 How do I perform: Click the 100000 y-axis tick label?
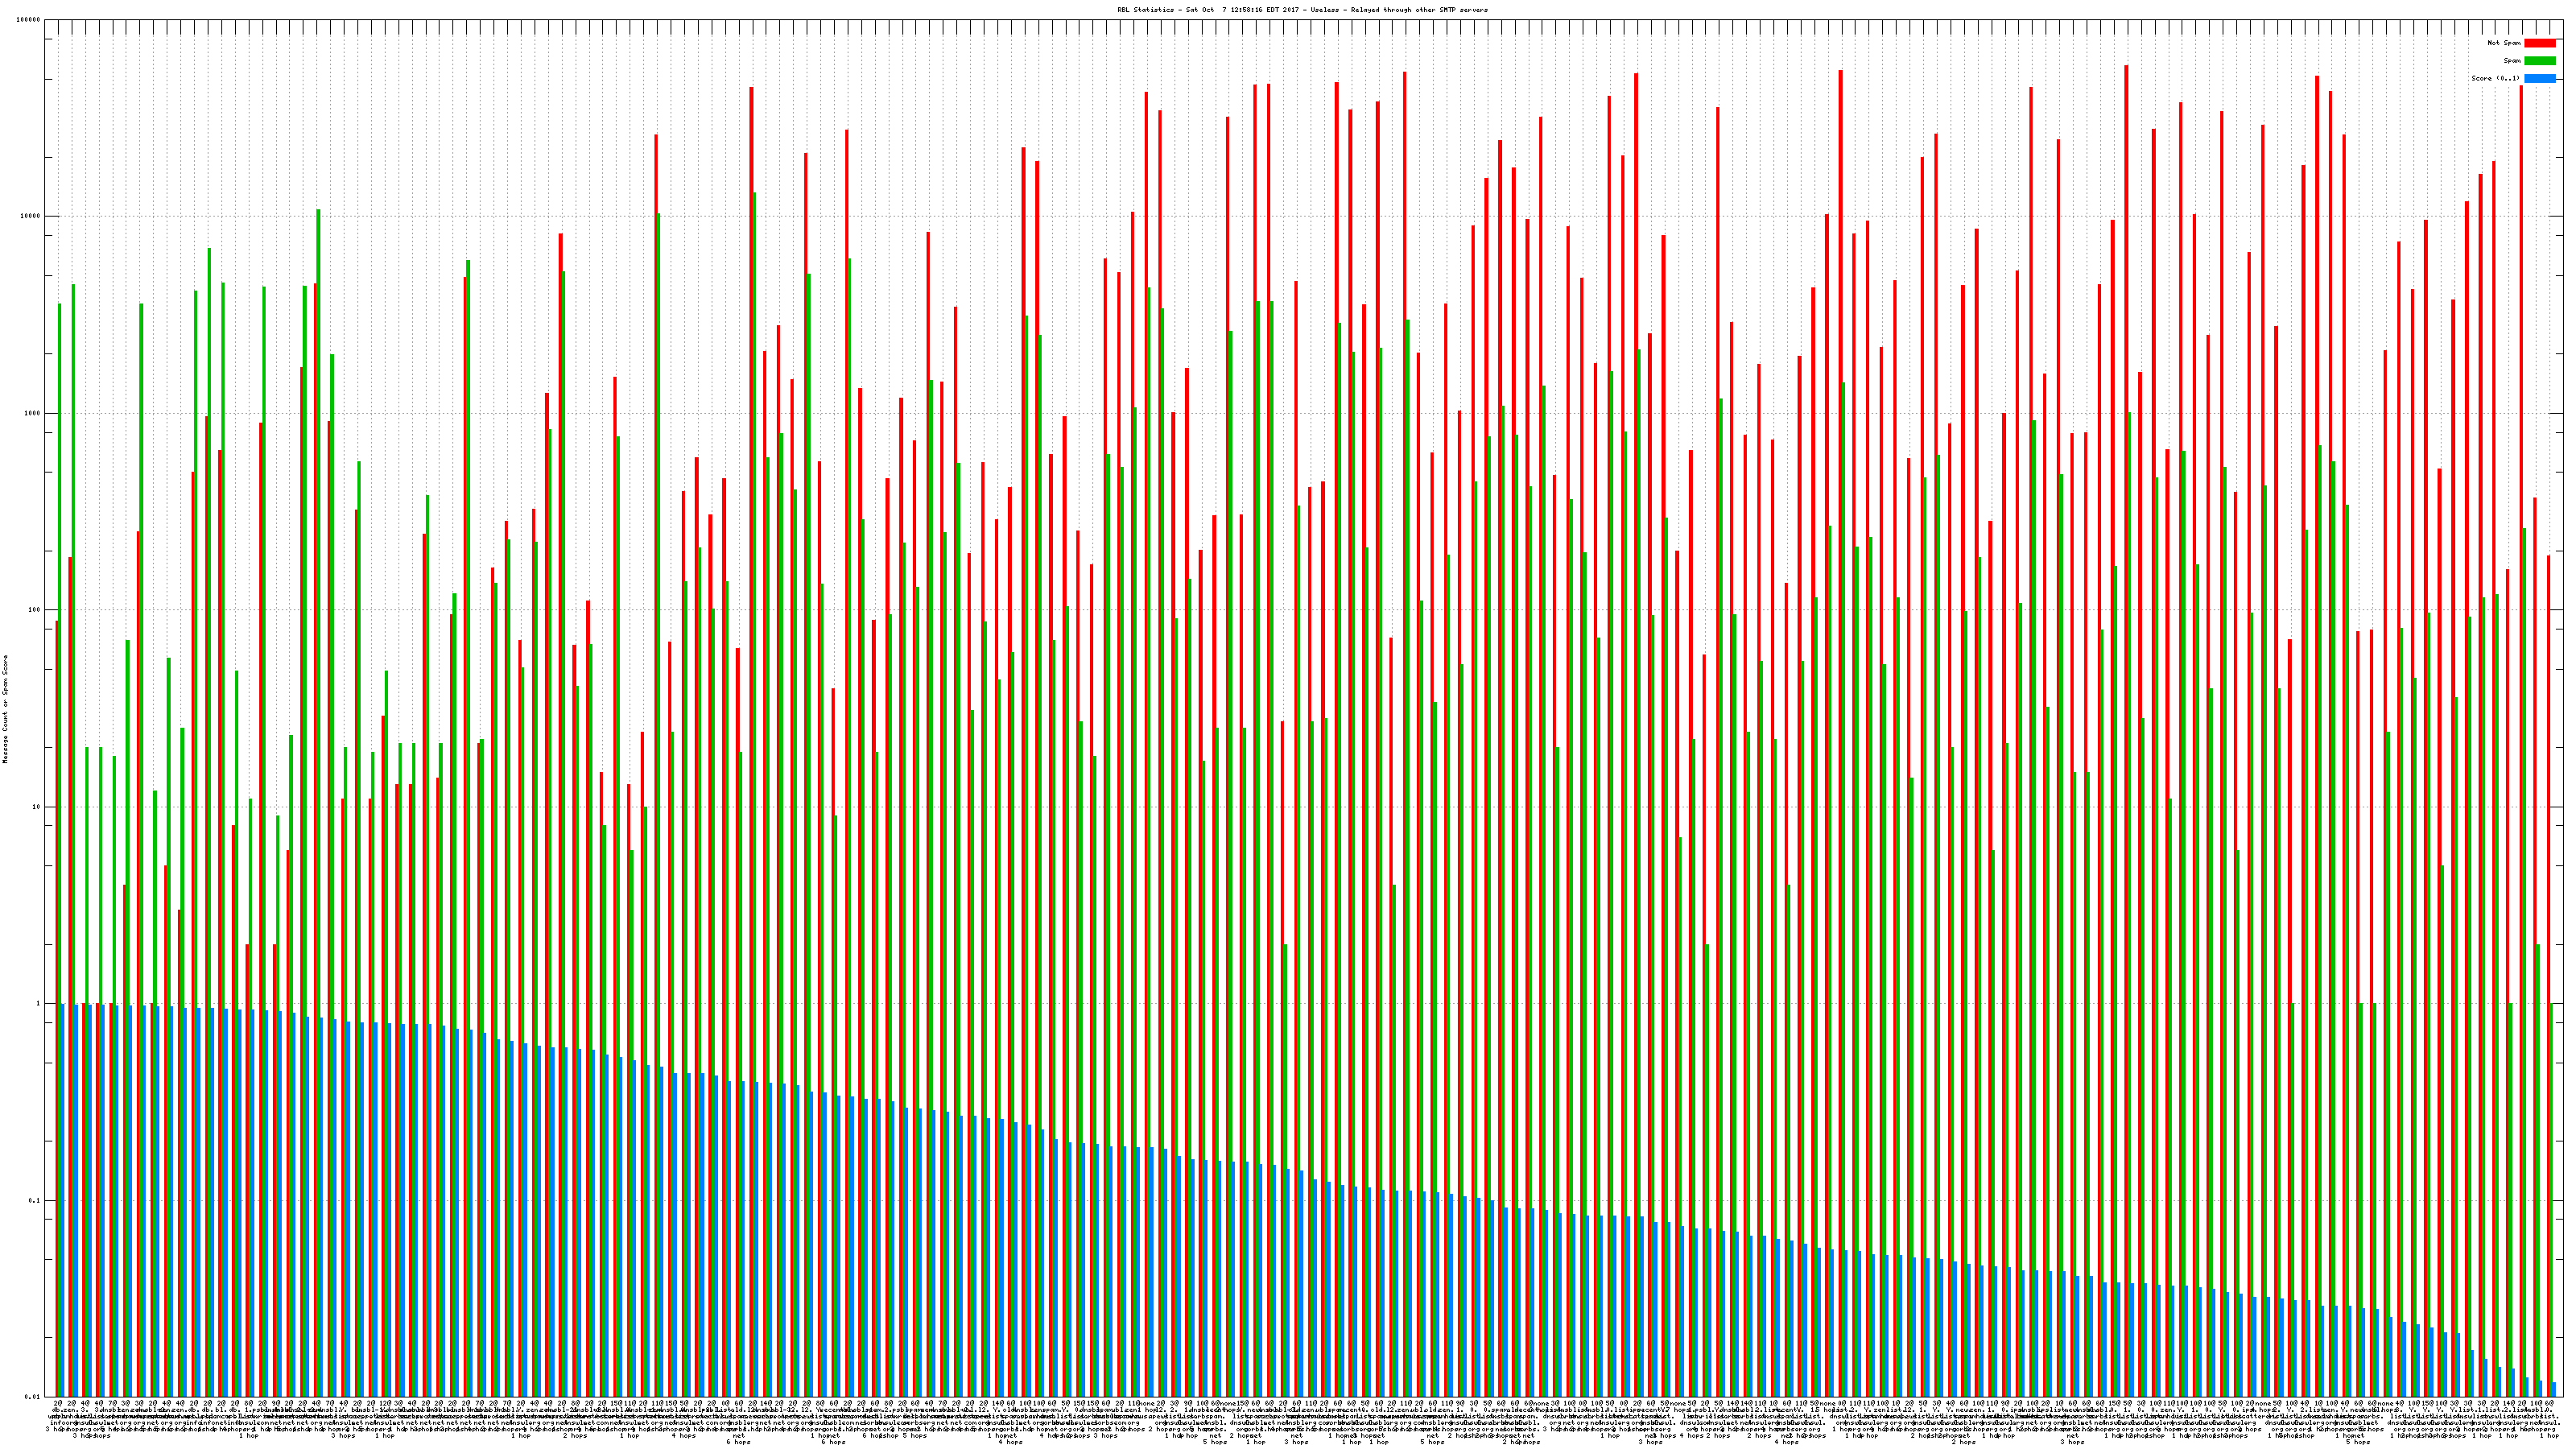tap(29, 20)
